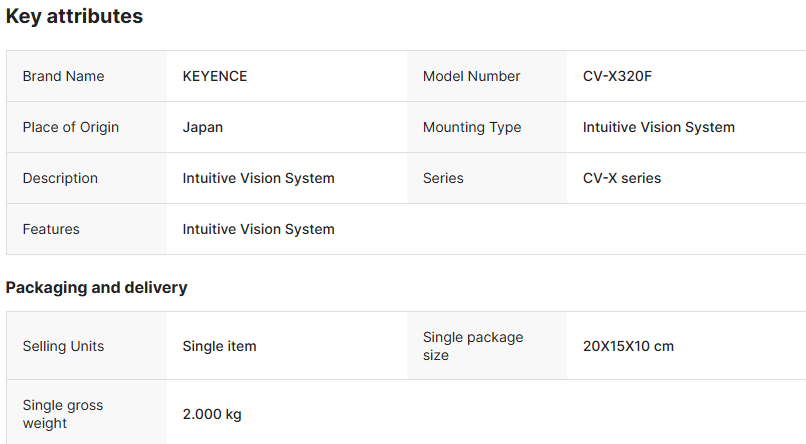Click the Mounting Type label cell
The image size is (806, 444).
(472, 127)
